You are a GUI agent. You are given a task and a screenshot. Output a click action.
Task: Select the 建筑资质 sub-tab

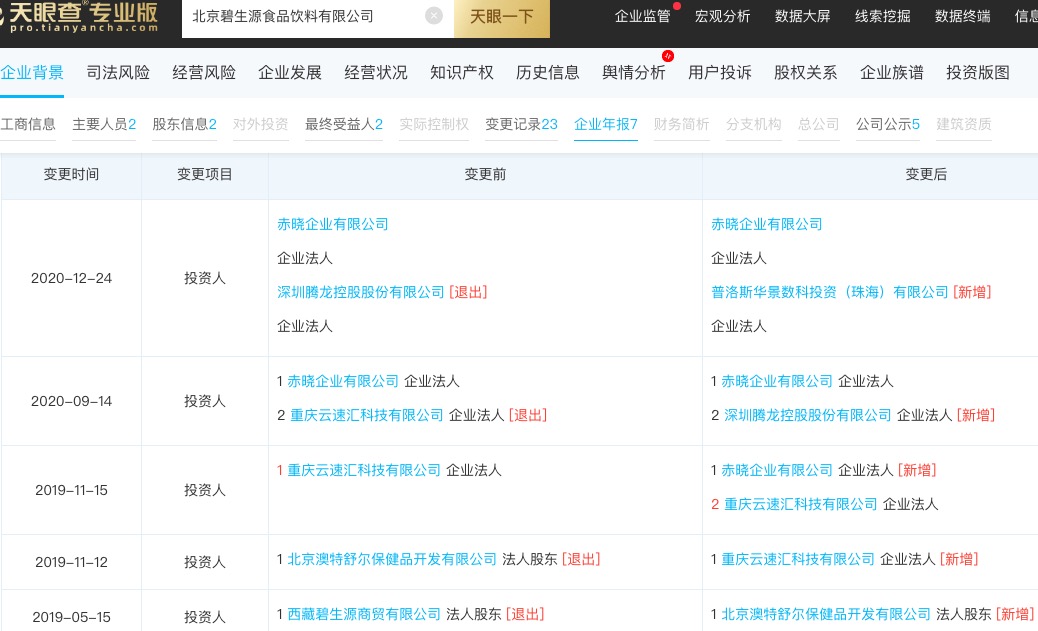964,124
